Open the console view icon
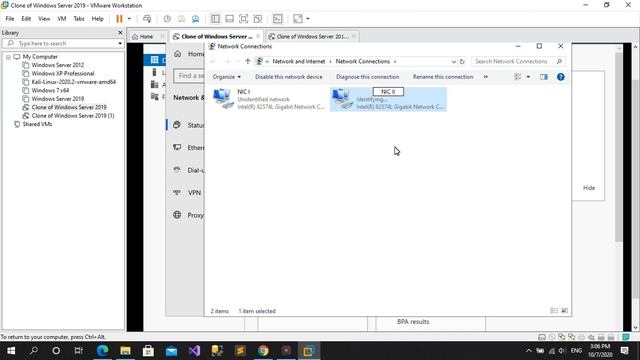The image size is (640, 360). pyautogui.click(x=278, y=19)
